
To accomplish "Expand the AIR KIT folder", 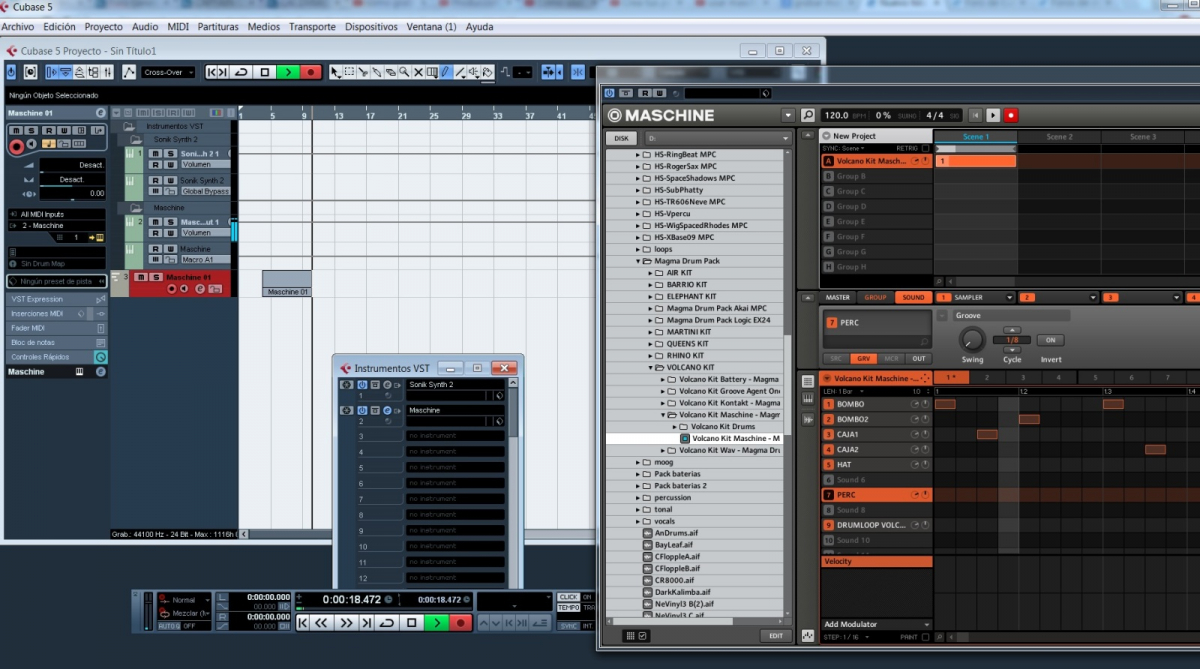I will 649,273.
